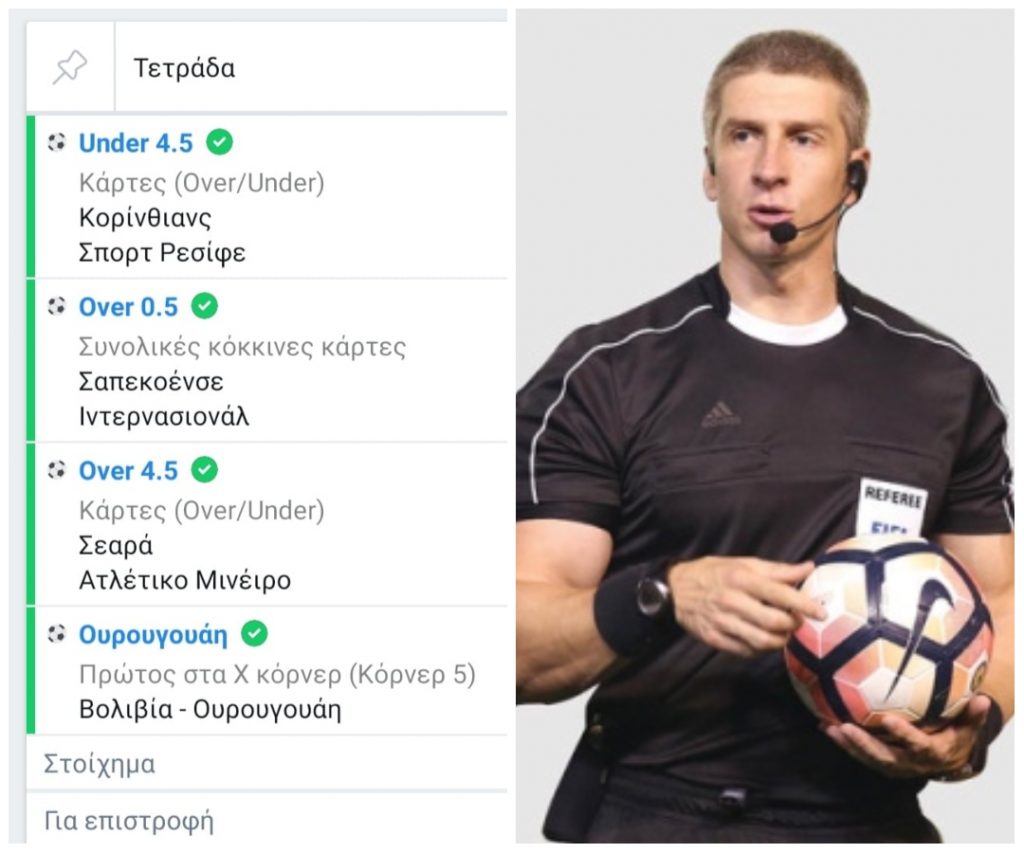Click the soccer ball icon next to Over 0.5
Image resolution: width=1024 pixels, height=853 pixels.
57,306
